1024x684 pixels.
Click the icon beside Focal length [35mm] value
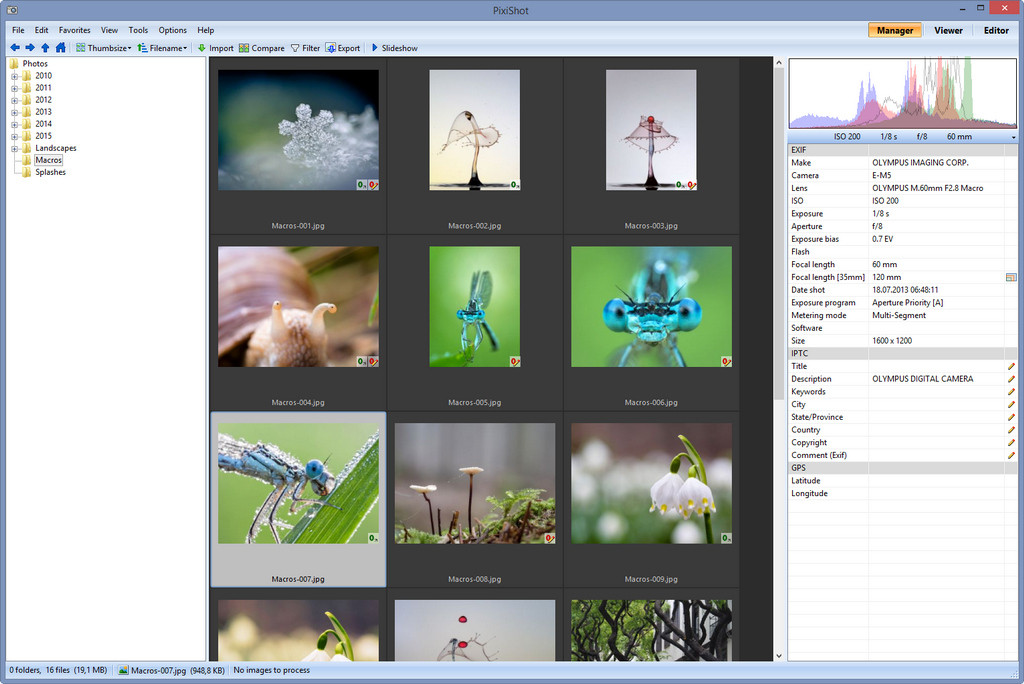(x=1011, y=278)
